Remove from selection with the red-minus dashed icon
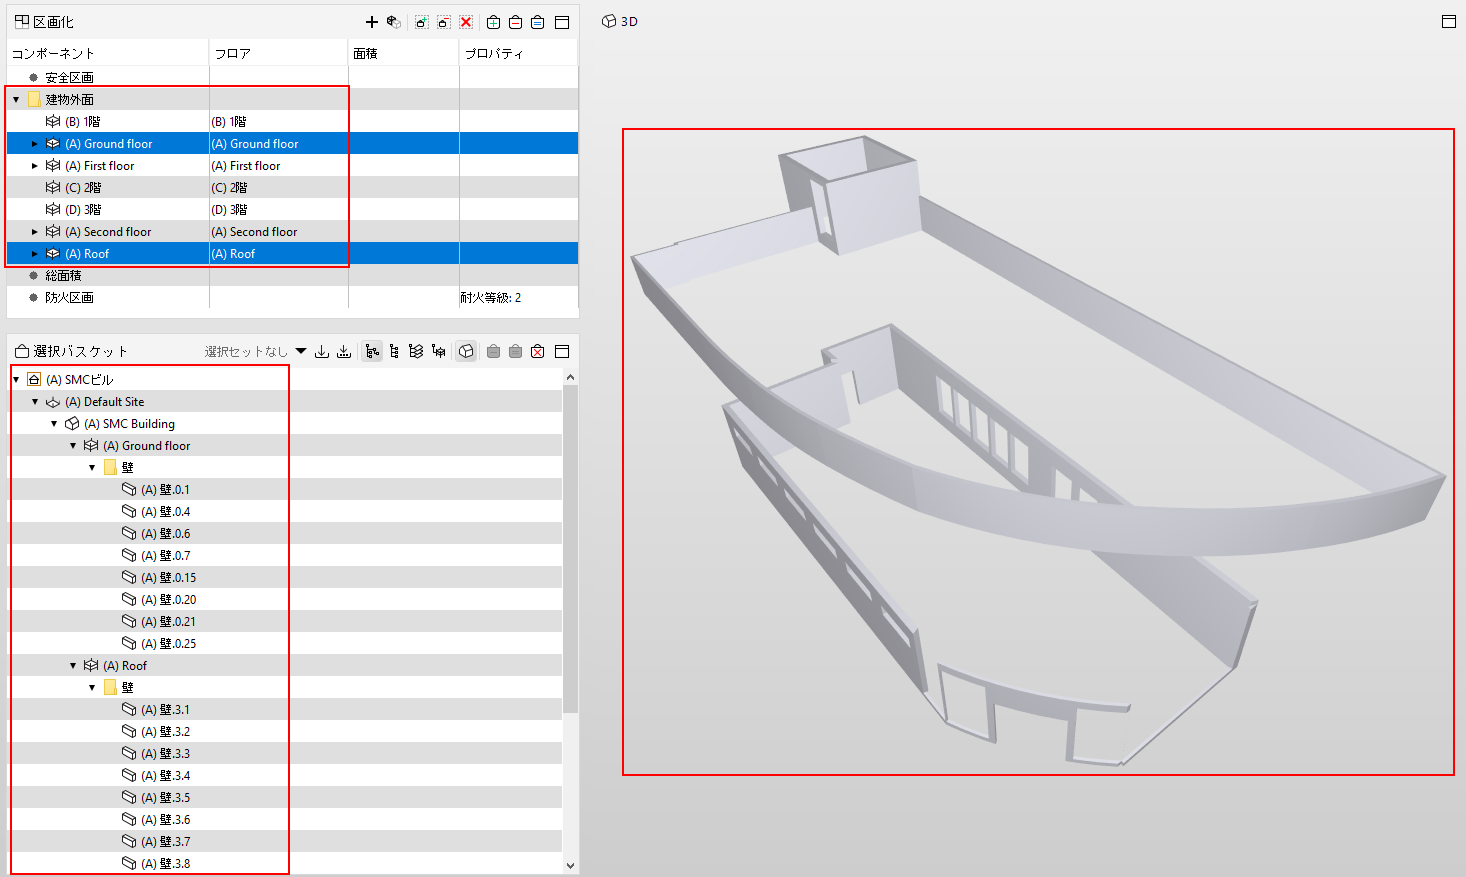The image size is (1466, 877). (x=444, y=22)
